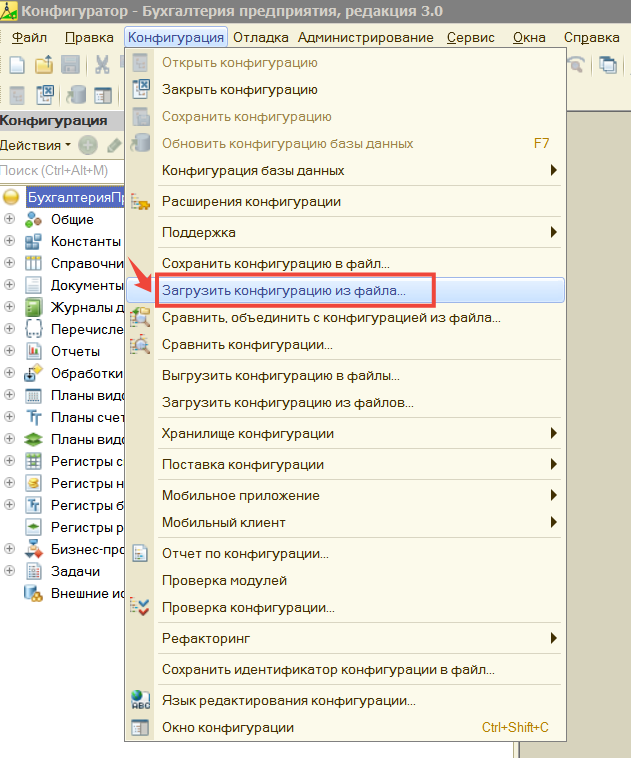Expand the Справочники tree node
Screen dimensions: 631x758
(x=9, y=263)
